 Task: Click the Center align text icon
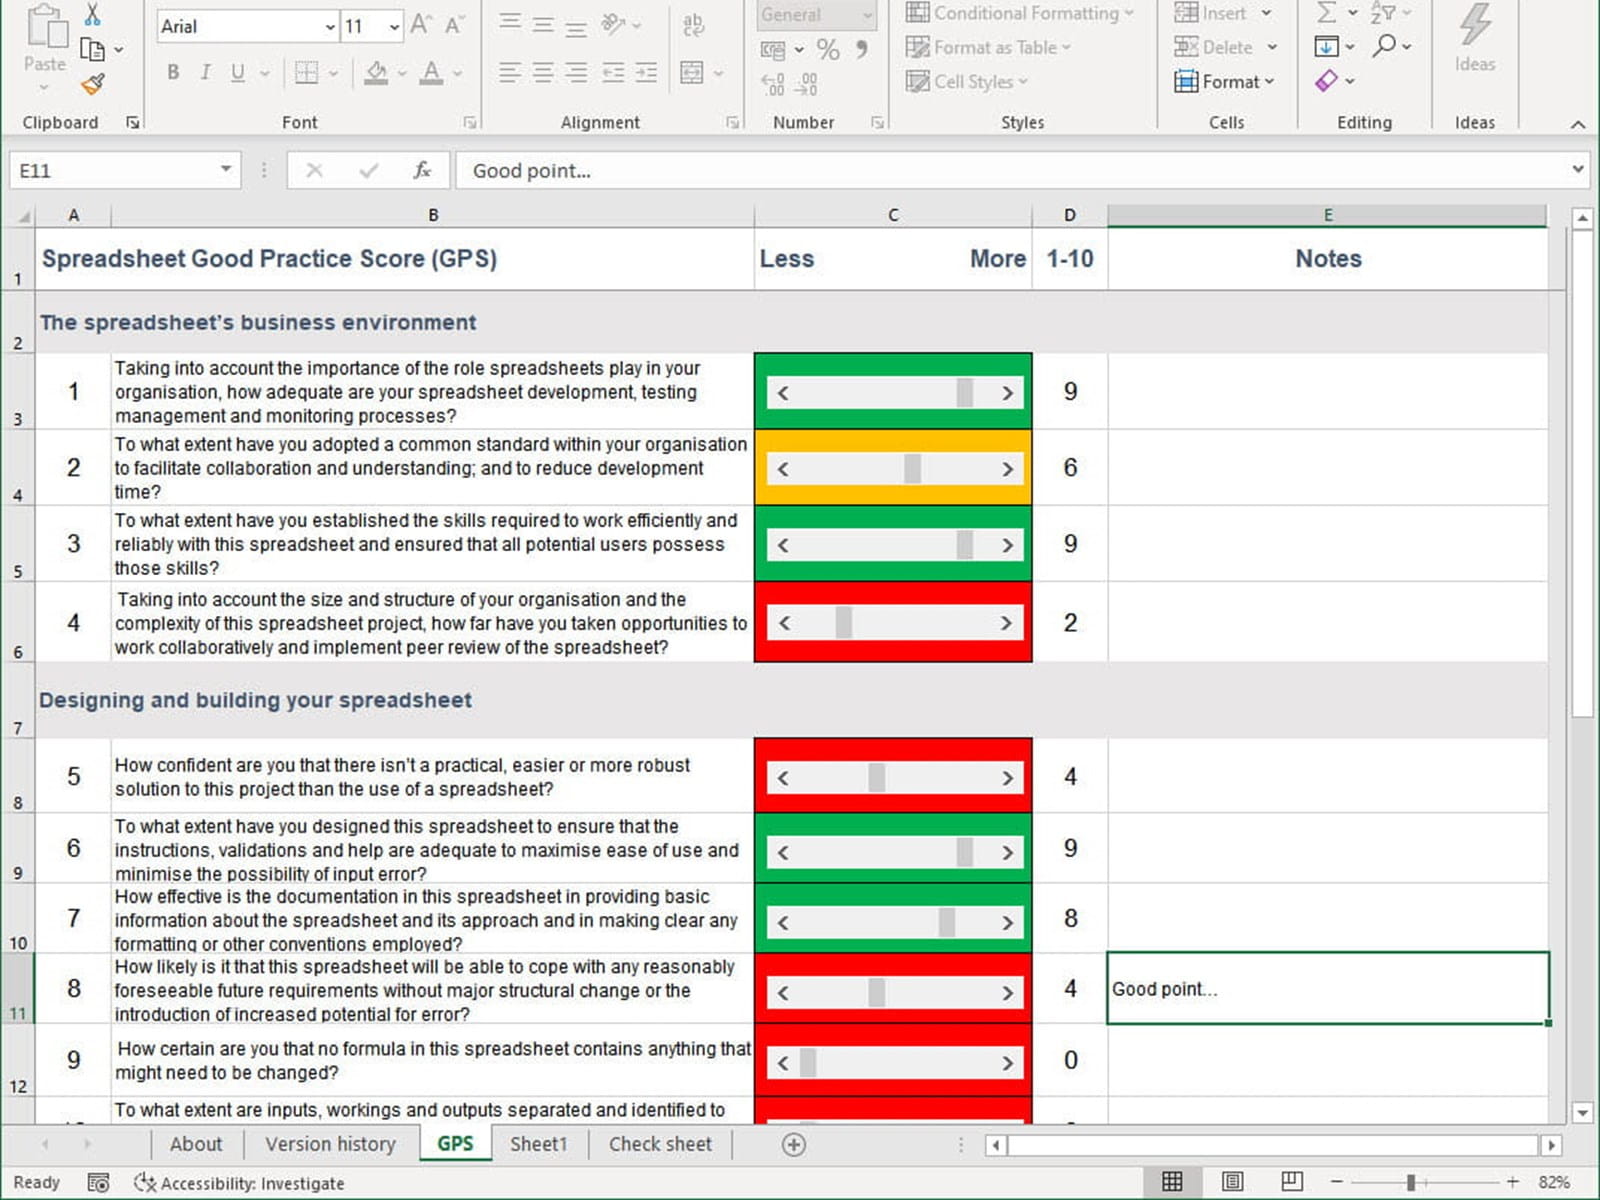[543, 72]
